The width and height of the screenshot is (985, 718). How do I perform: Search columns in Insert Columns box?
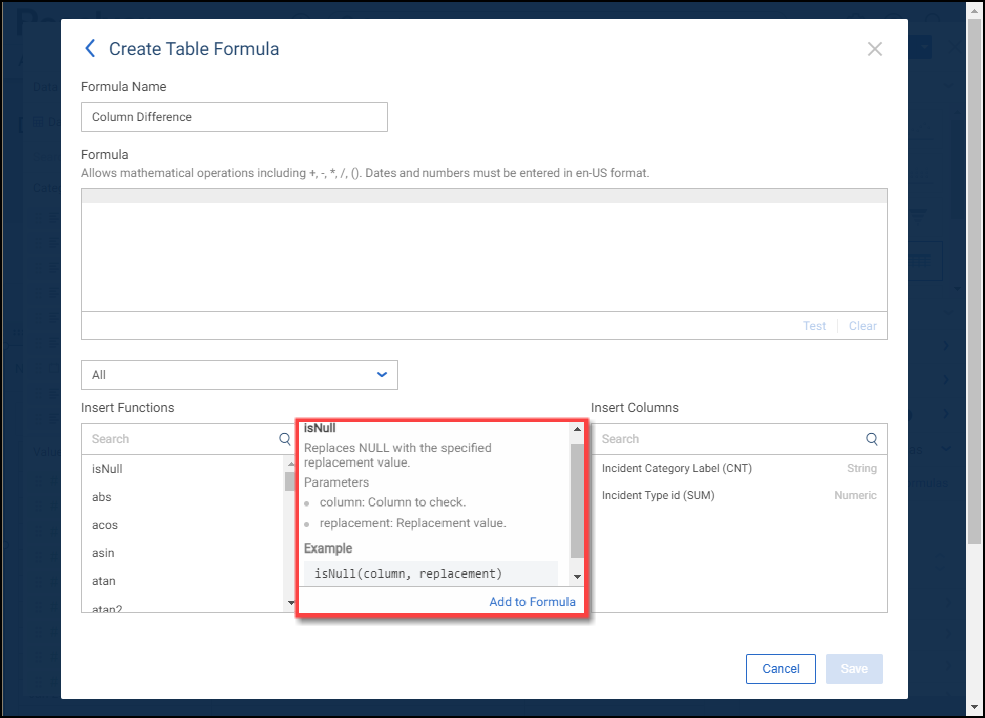(x=728, y=439)
